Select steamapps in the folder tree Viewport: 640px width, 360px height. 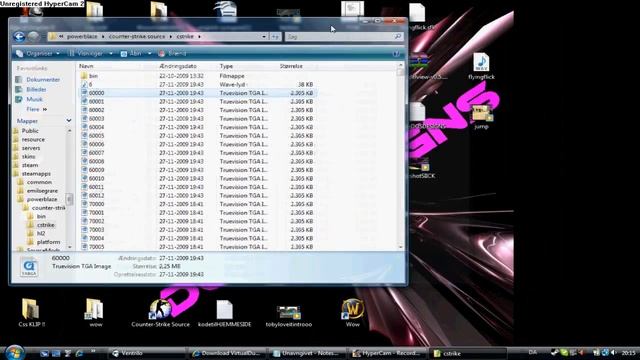(x=36, y=173)
